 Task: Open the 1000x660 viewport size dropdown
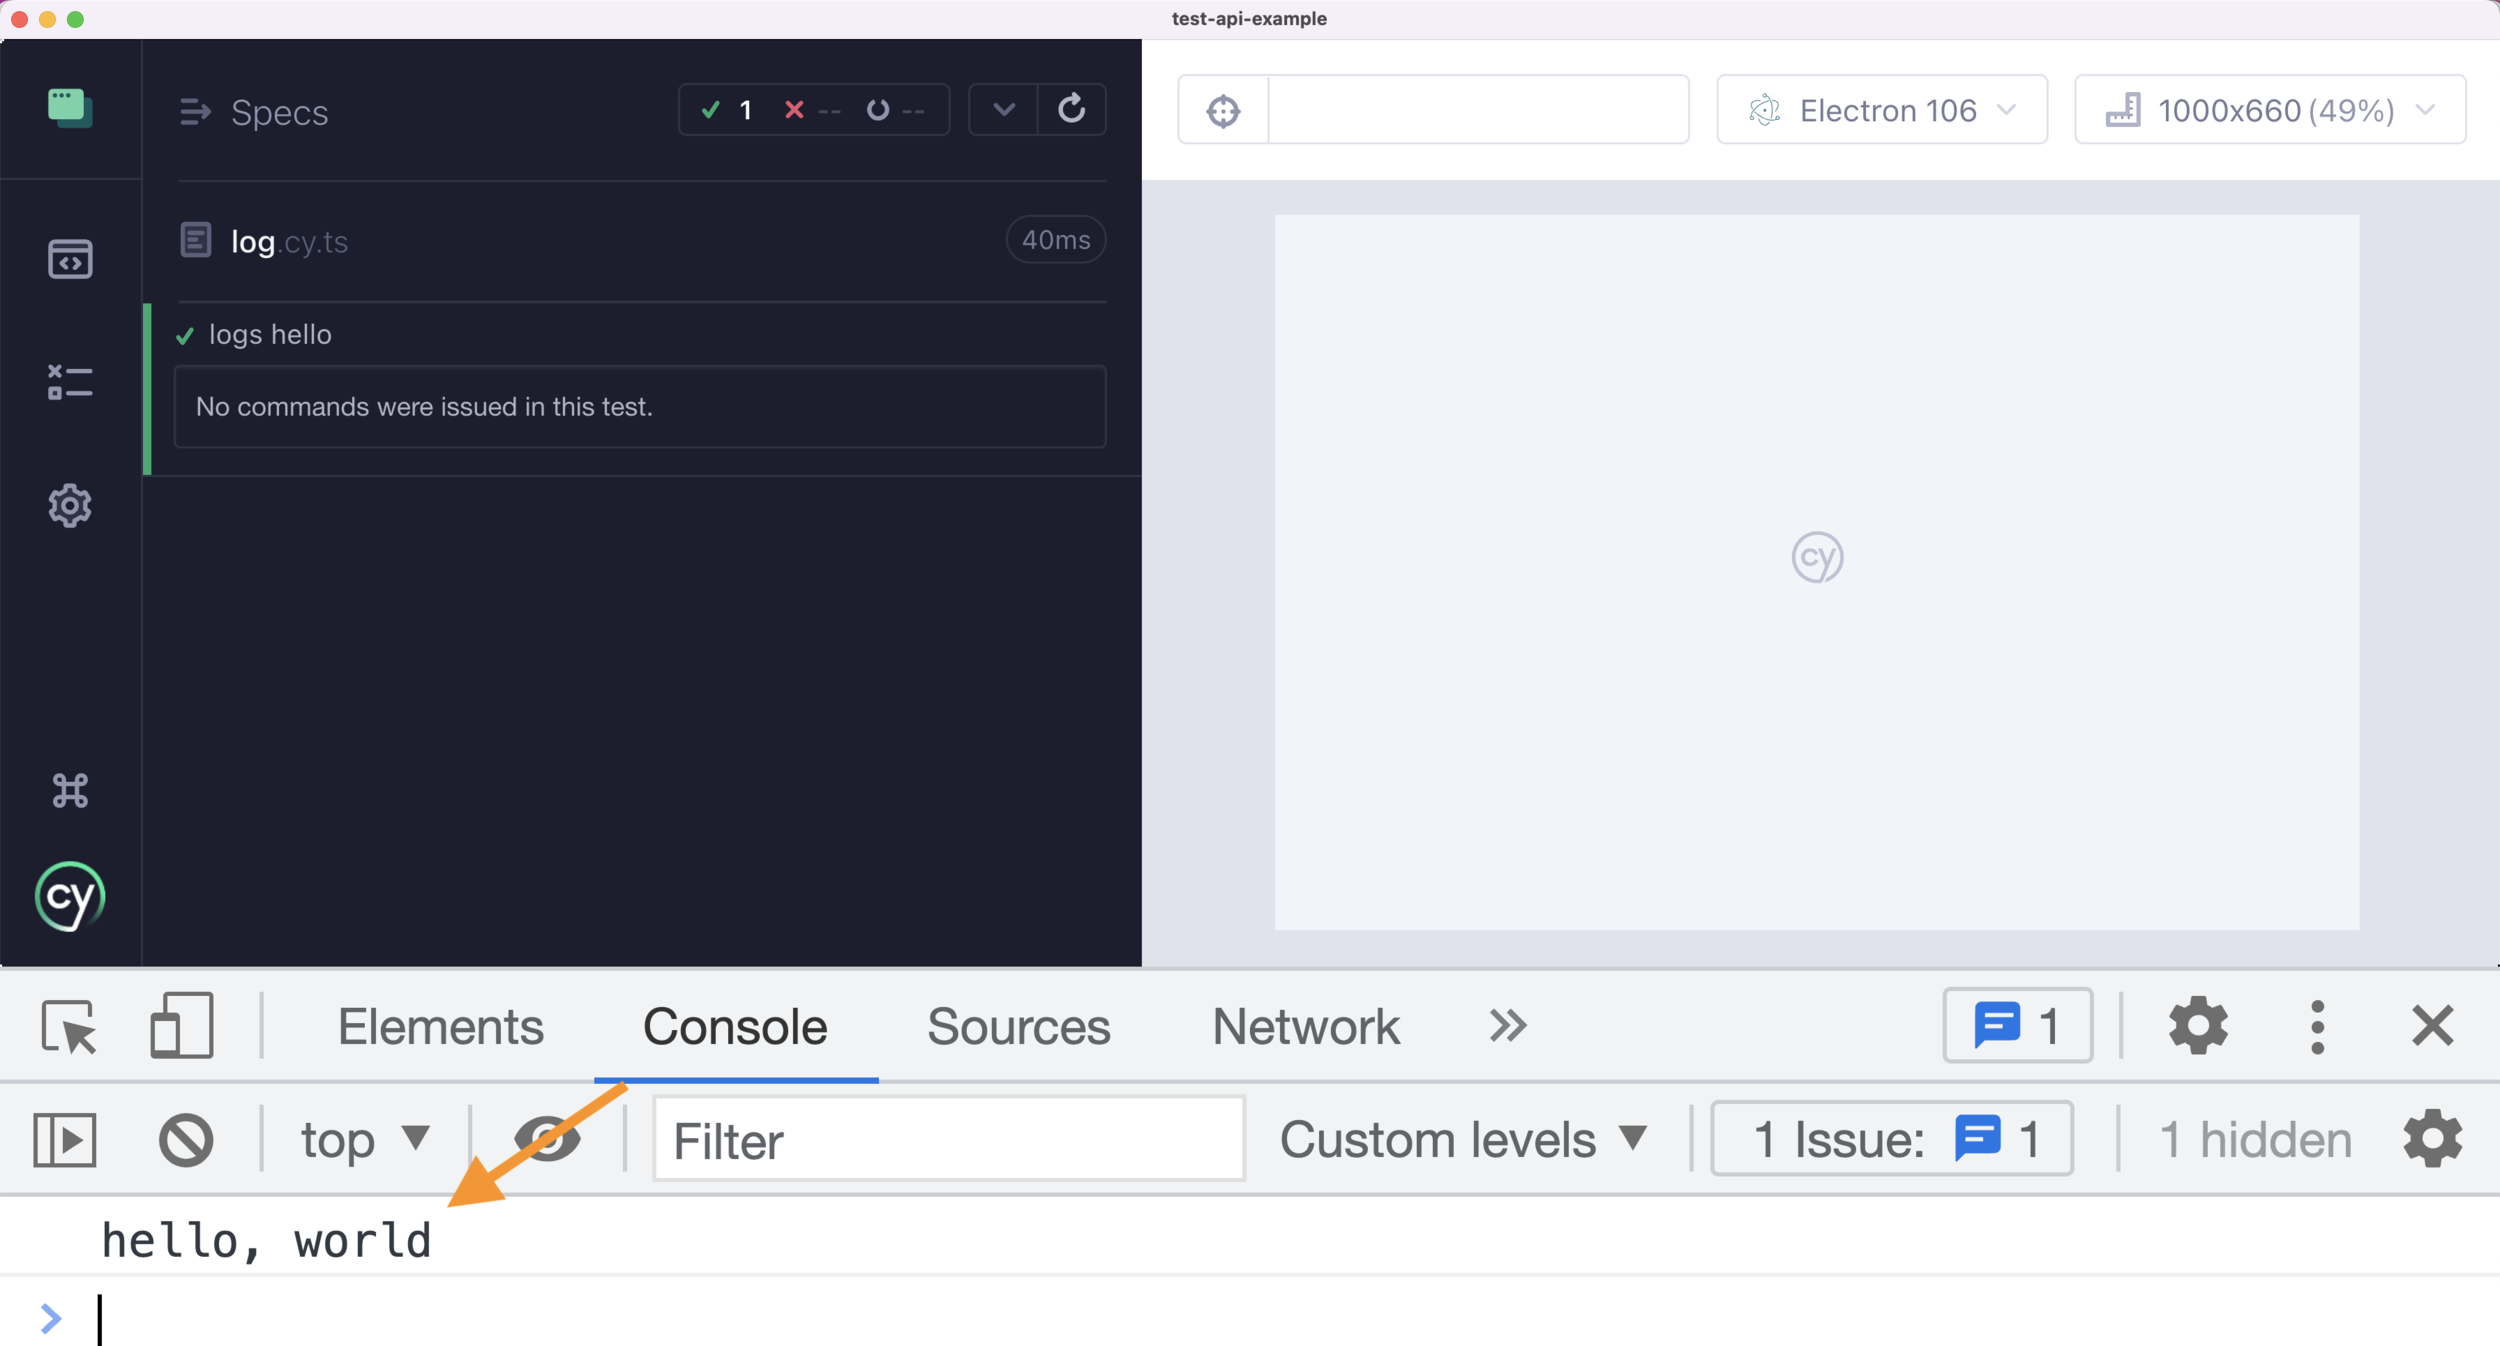tap(2269, 110)
